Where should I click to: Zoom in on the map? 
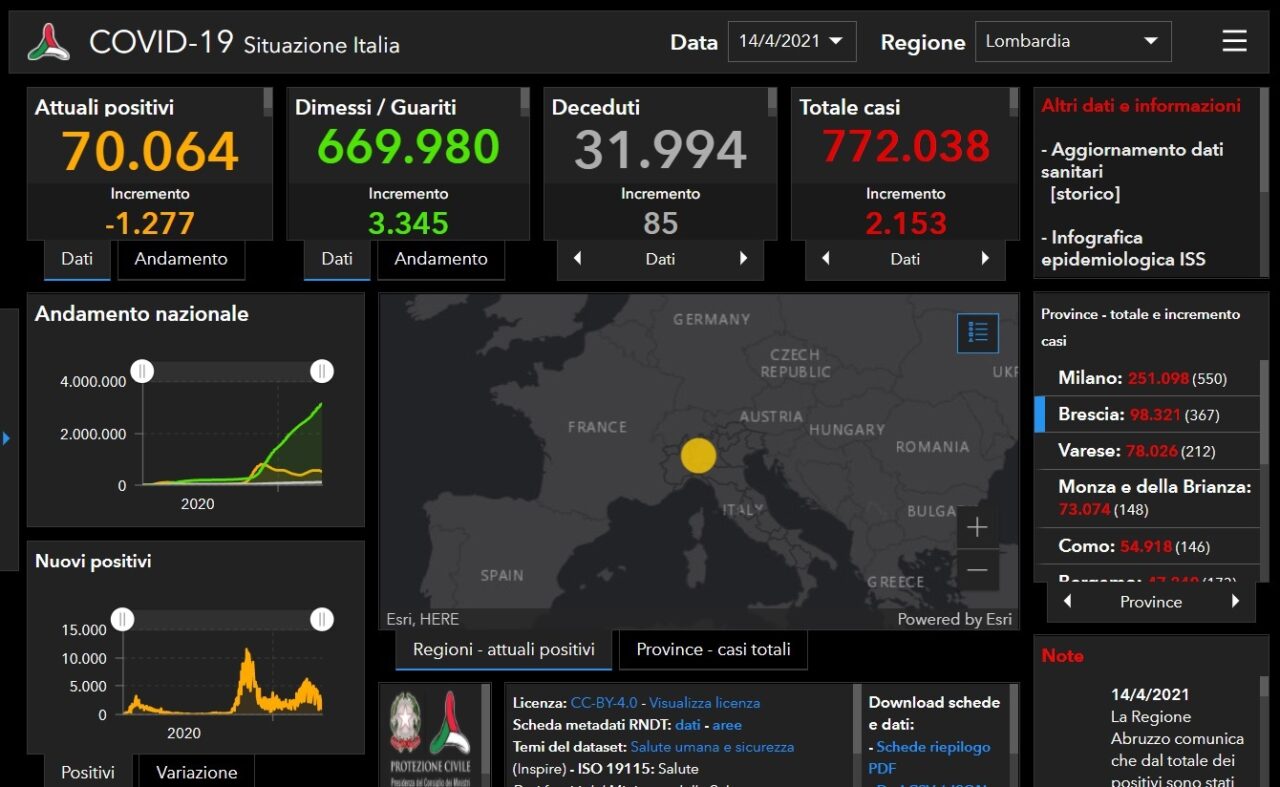(977, 527)
